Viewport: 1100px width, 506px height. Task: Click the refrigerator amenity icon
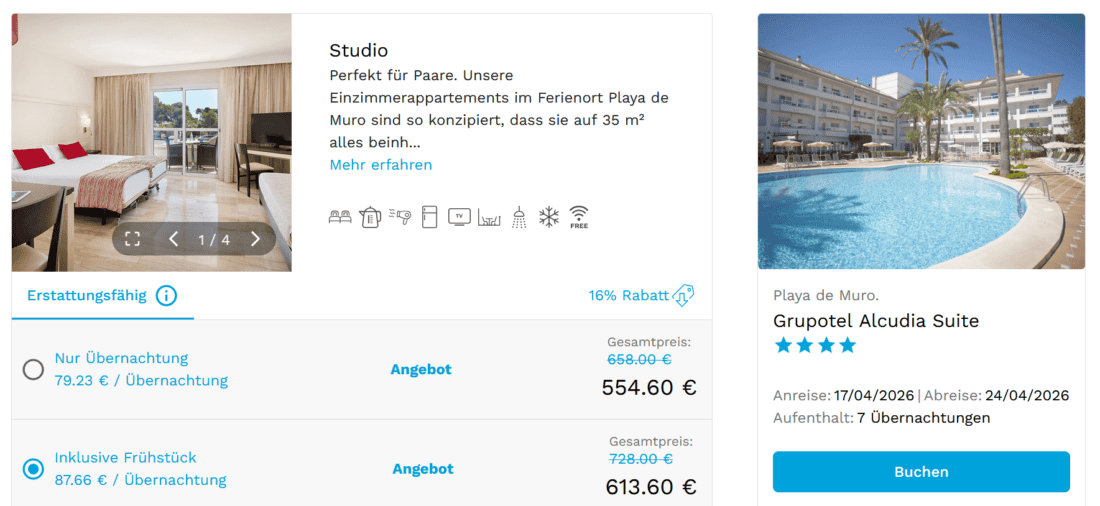click(430, 217)
